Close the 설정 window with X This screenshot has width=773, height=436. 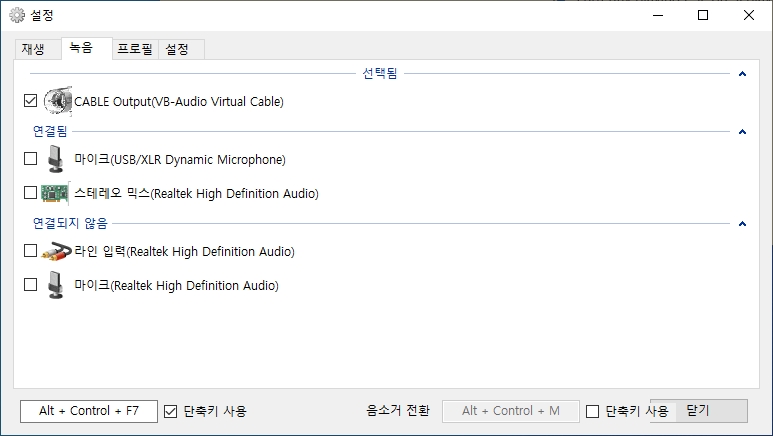pos(749,15)
